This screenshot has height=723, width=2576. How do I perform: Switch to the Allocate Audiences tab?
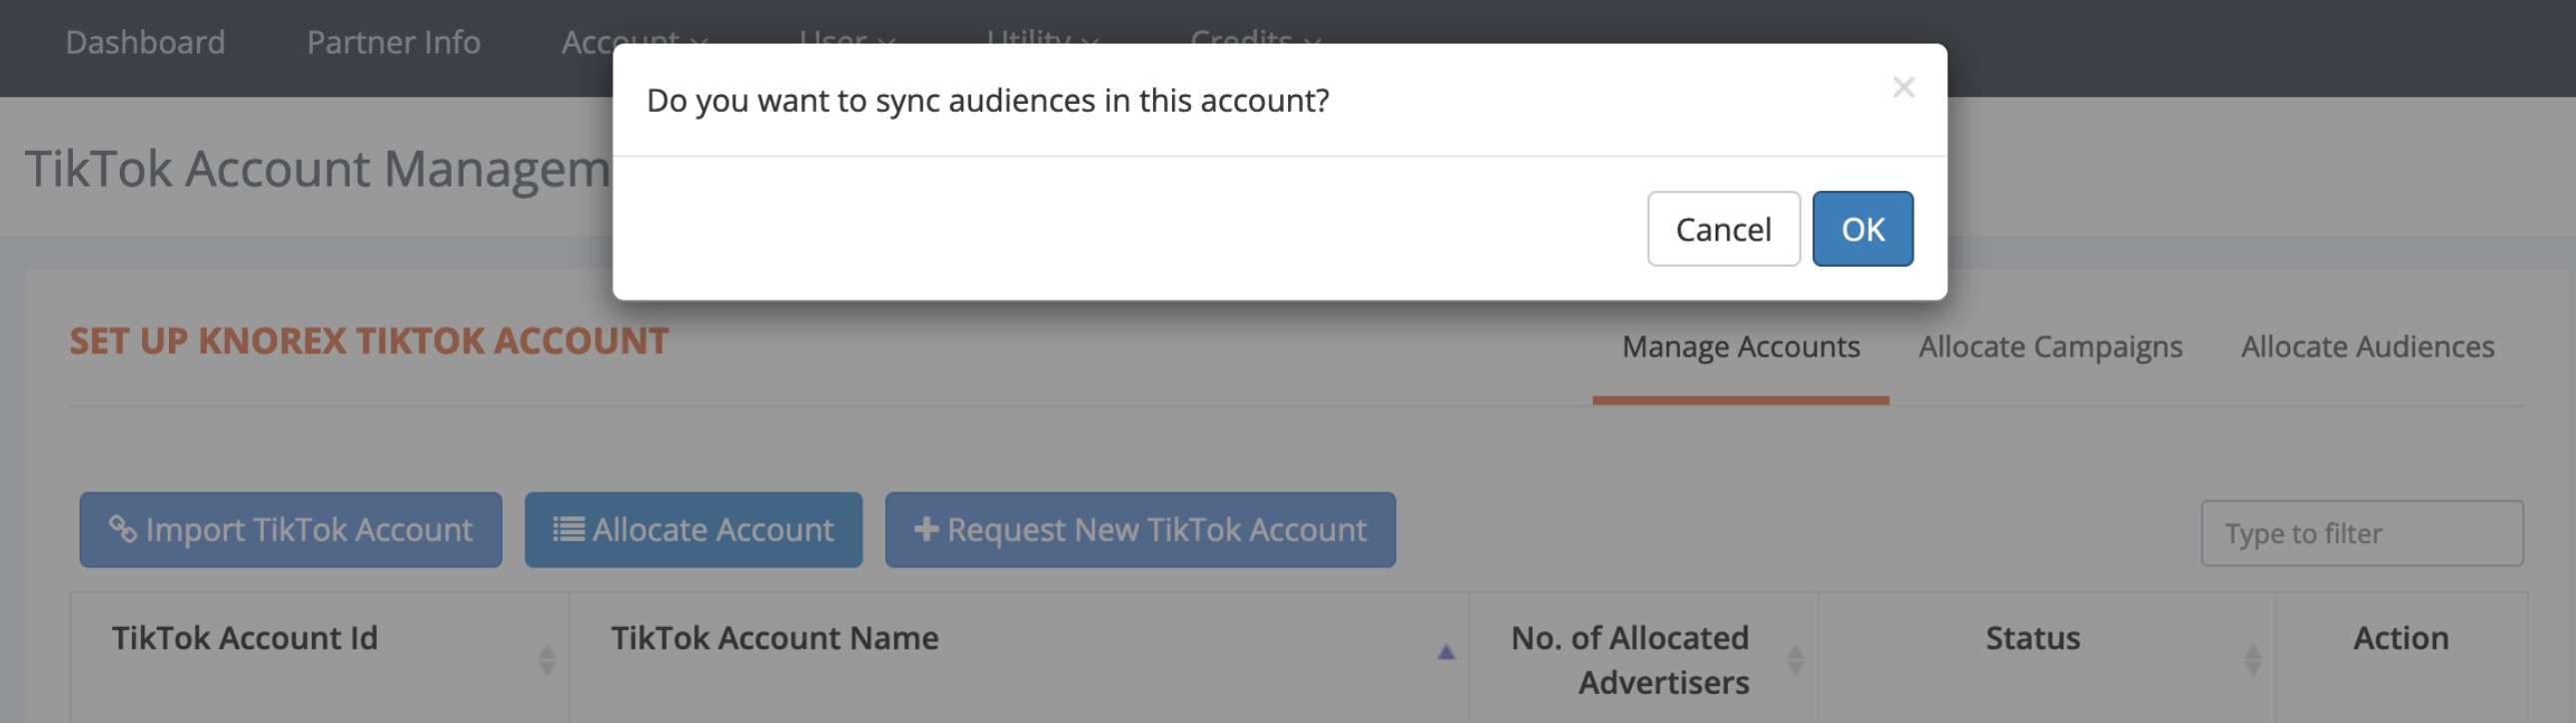(x=2367, y=346)
